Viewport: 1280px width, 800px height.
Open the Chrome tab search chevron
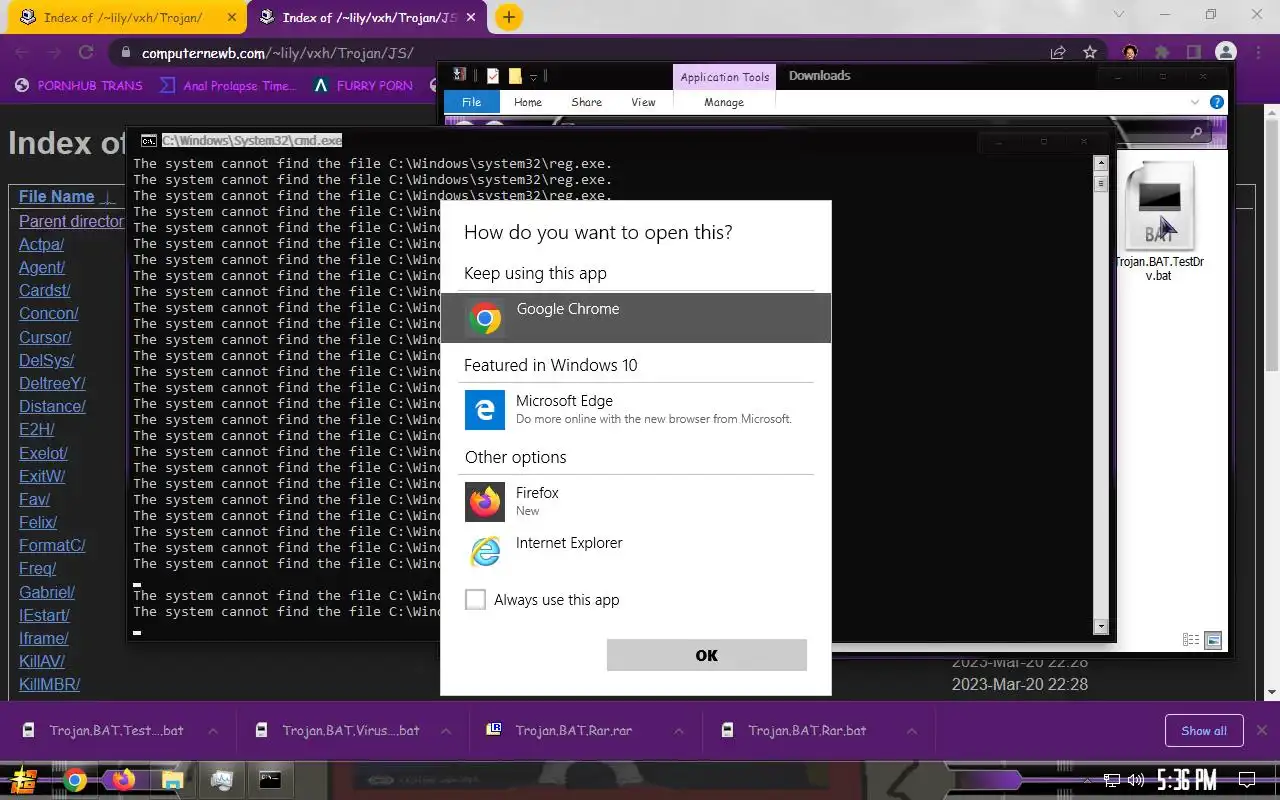tap(1118, 15)
